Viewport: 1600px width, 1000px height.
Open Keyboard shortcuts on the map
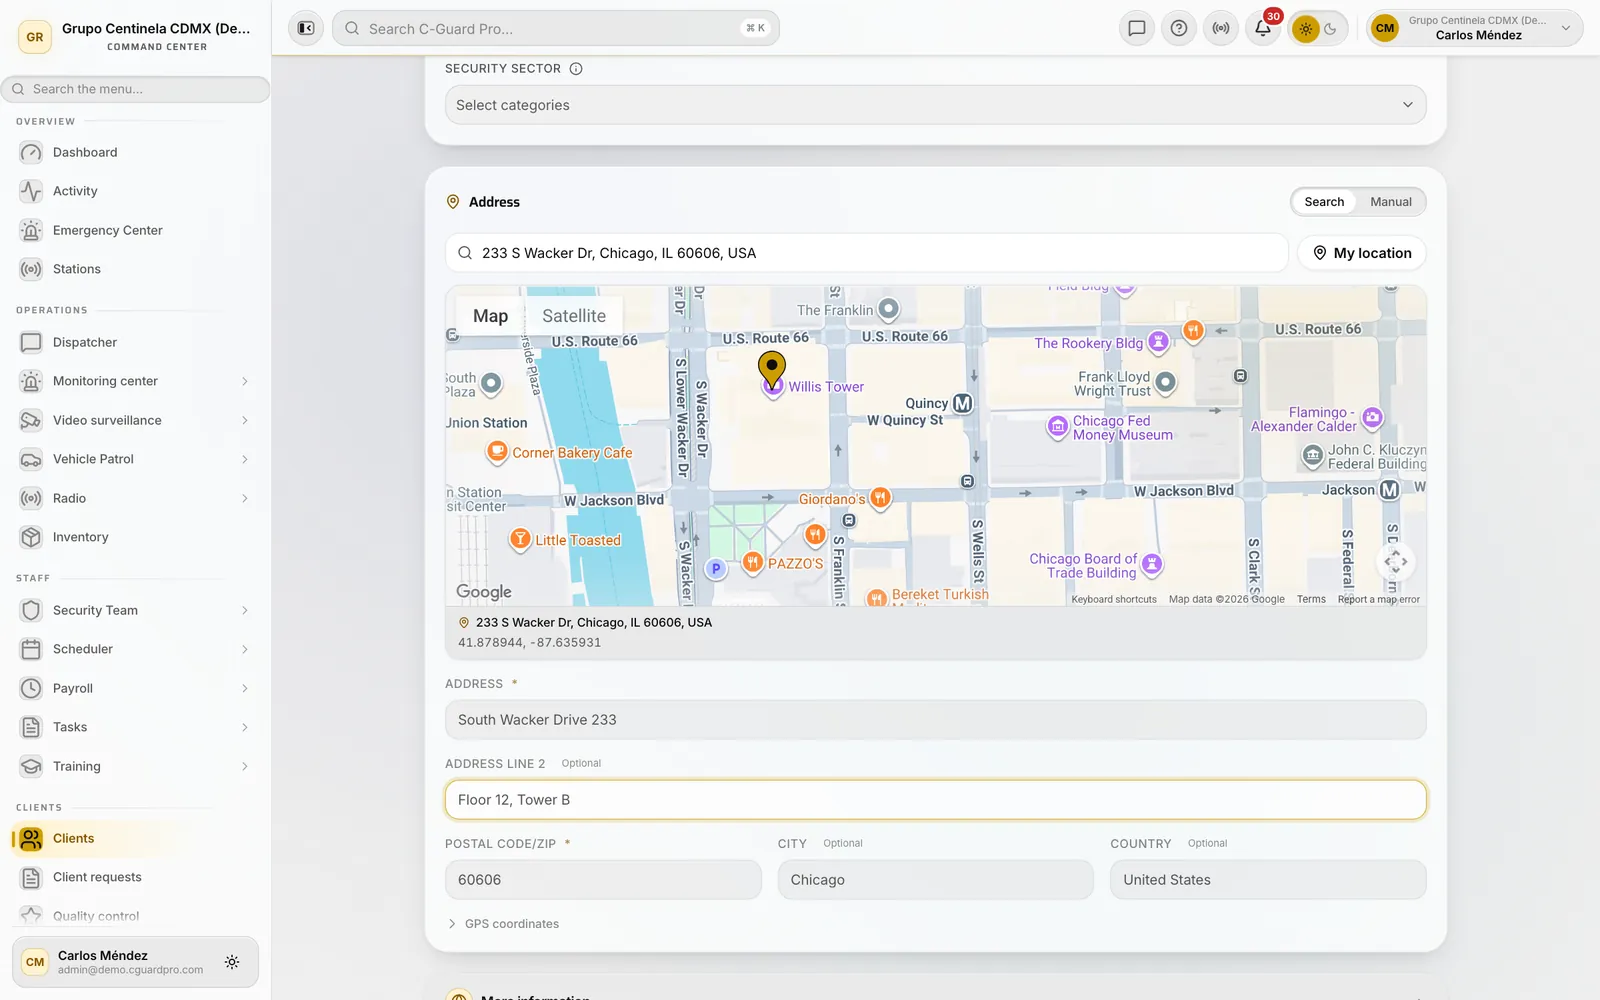point(1114,599)
